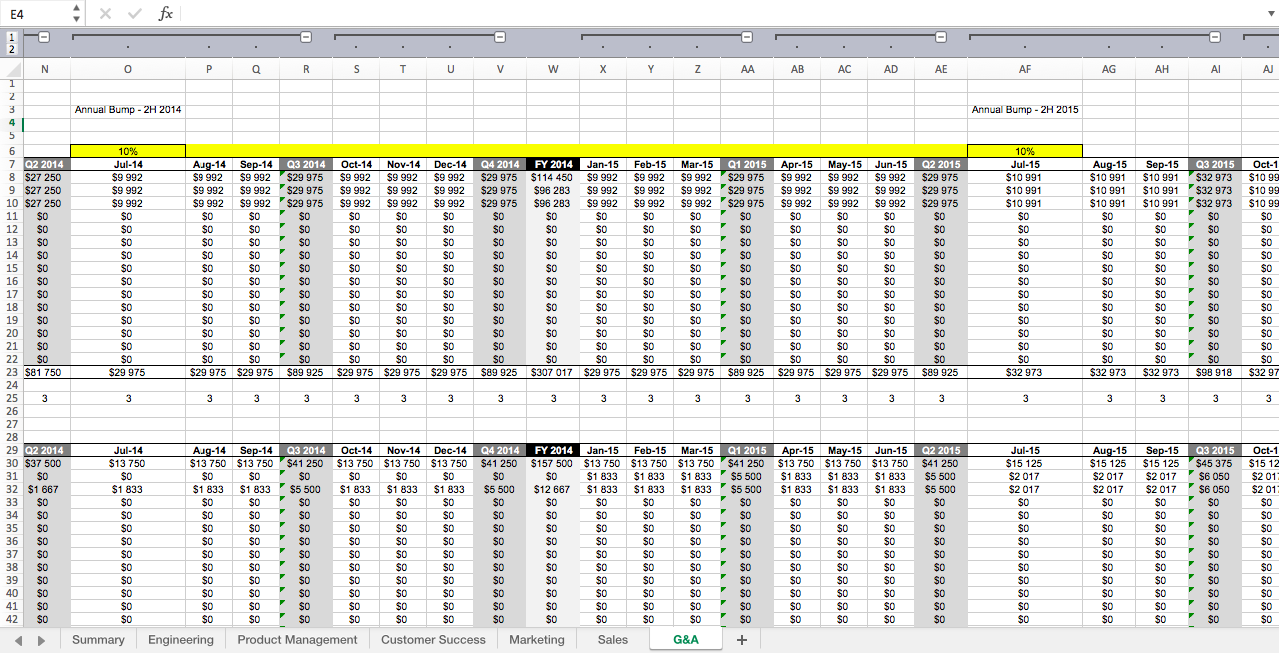Select the $81 750 total cell
The height and width of the screenshot is (653, 1279).
[x=46, y=372]
